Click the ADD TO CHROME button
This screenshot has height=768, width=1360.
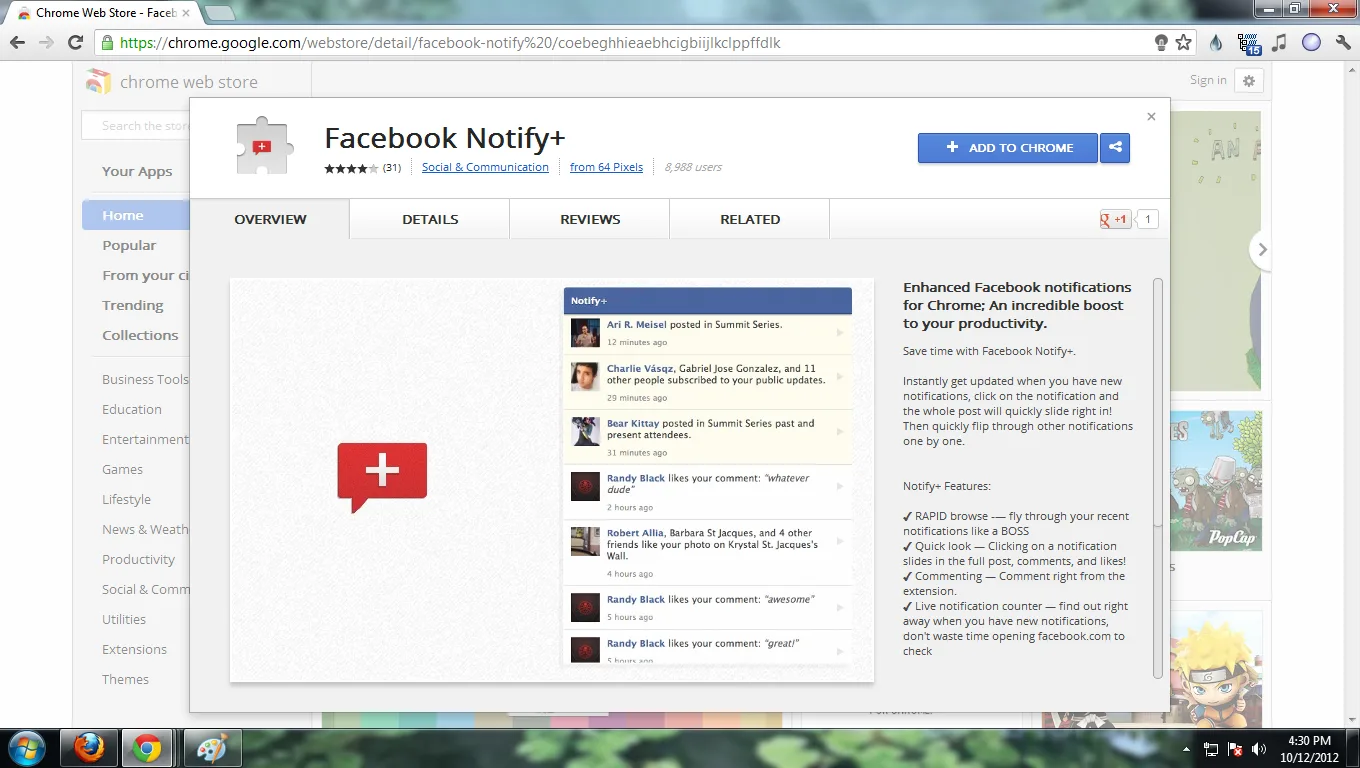tap(1007, 147)
